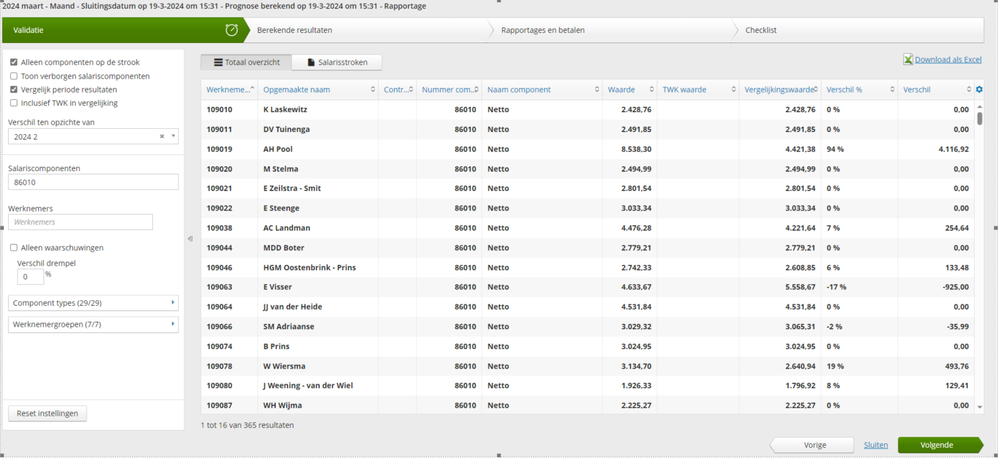Select row B Prins
998x464 pixels.
pos(588,346)
